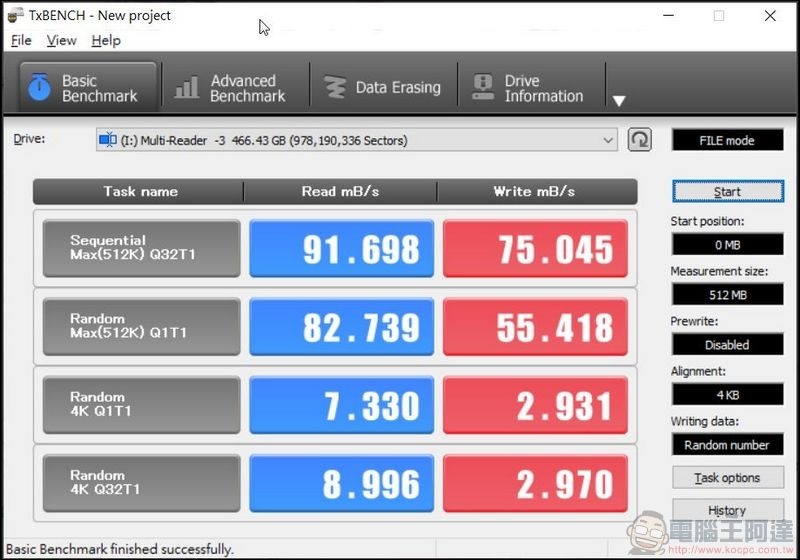
Task: Click the TxBENCH app icon in title bar
Action: 15,15
